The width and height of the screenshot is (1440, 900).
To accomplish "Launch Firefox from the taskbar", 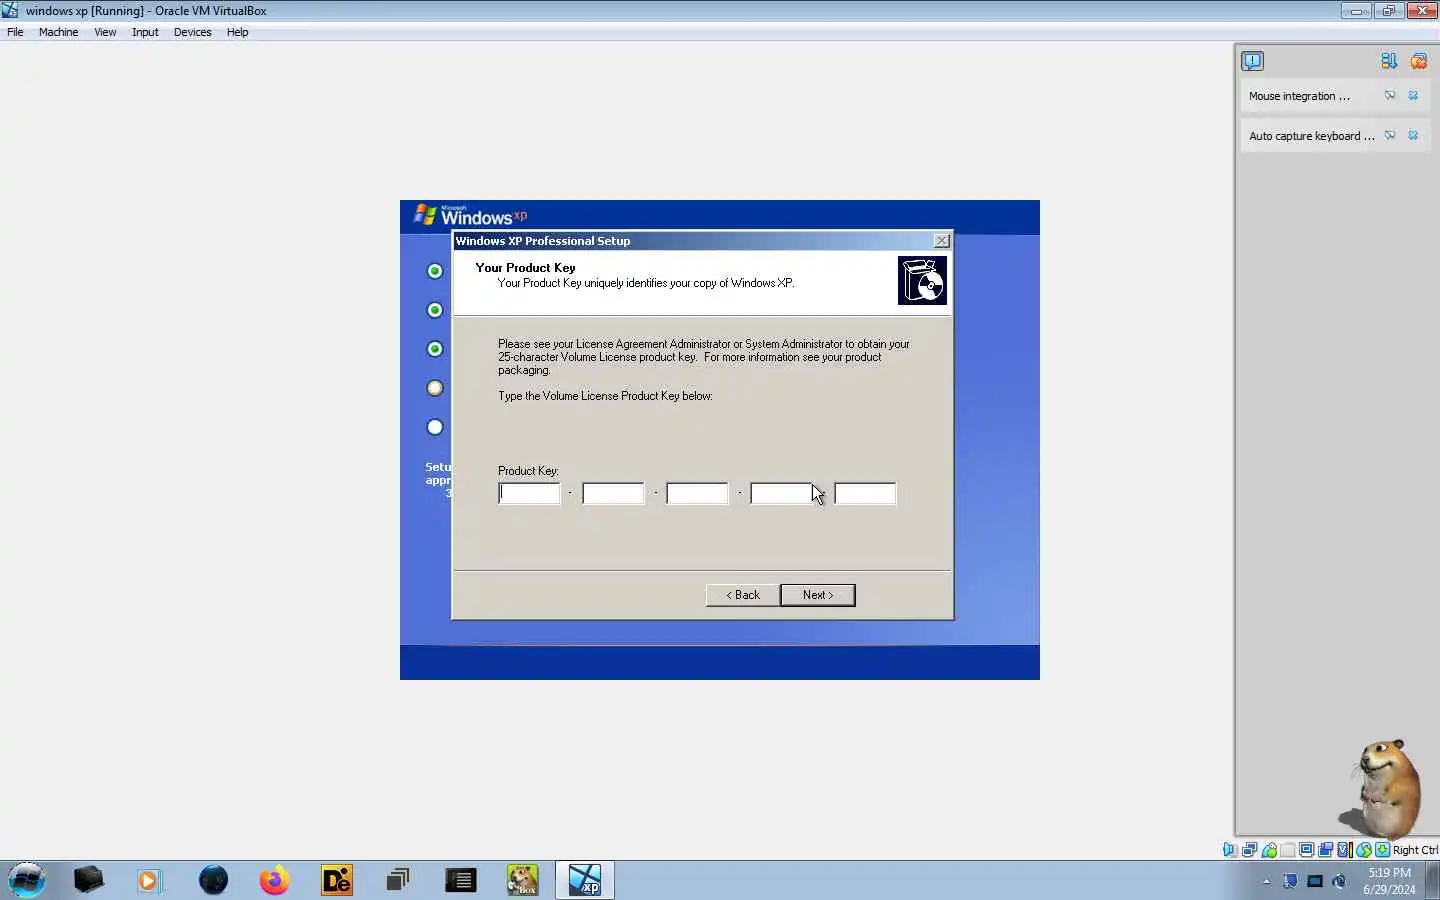I will point(274,880).
